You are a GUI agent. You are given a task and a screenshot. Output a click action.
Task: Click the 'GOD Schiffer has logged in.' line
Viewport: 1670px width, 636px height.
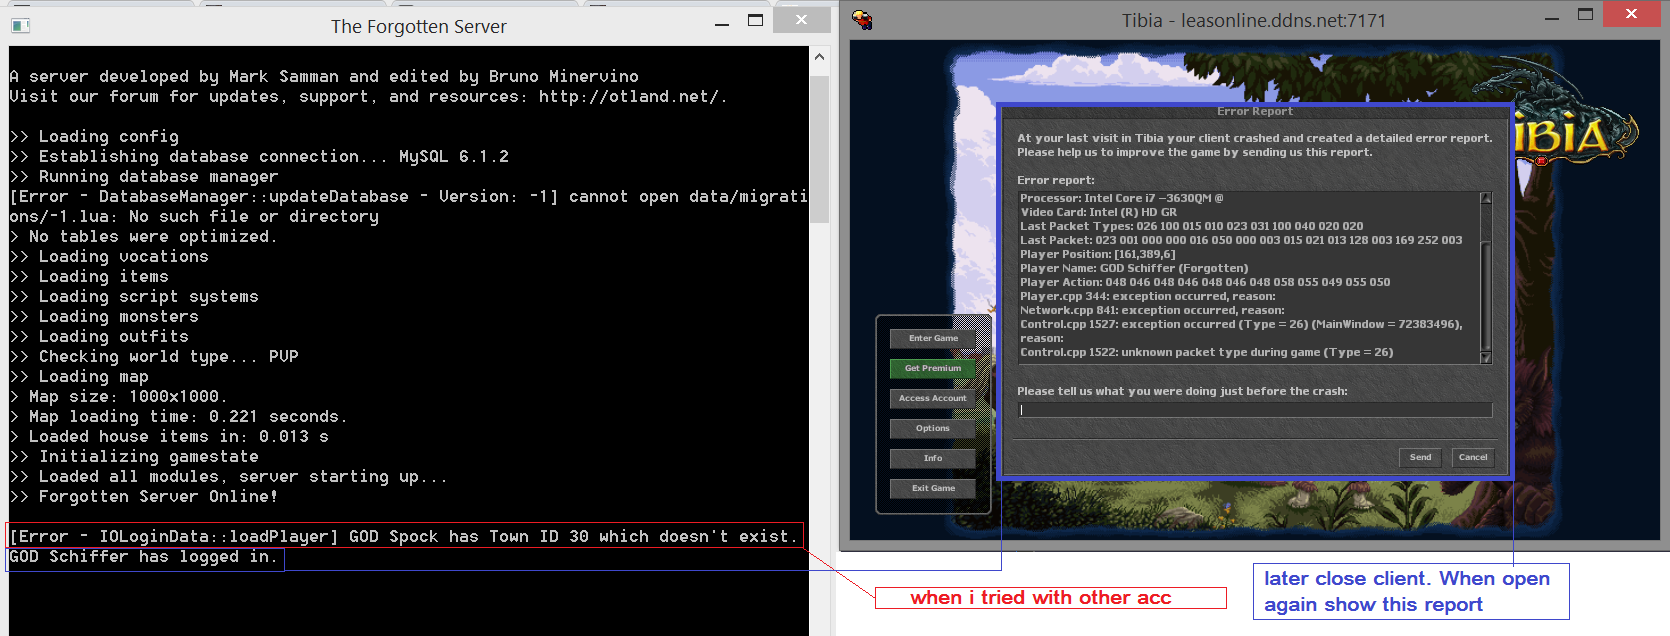144,557
